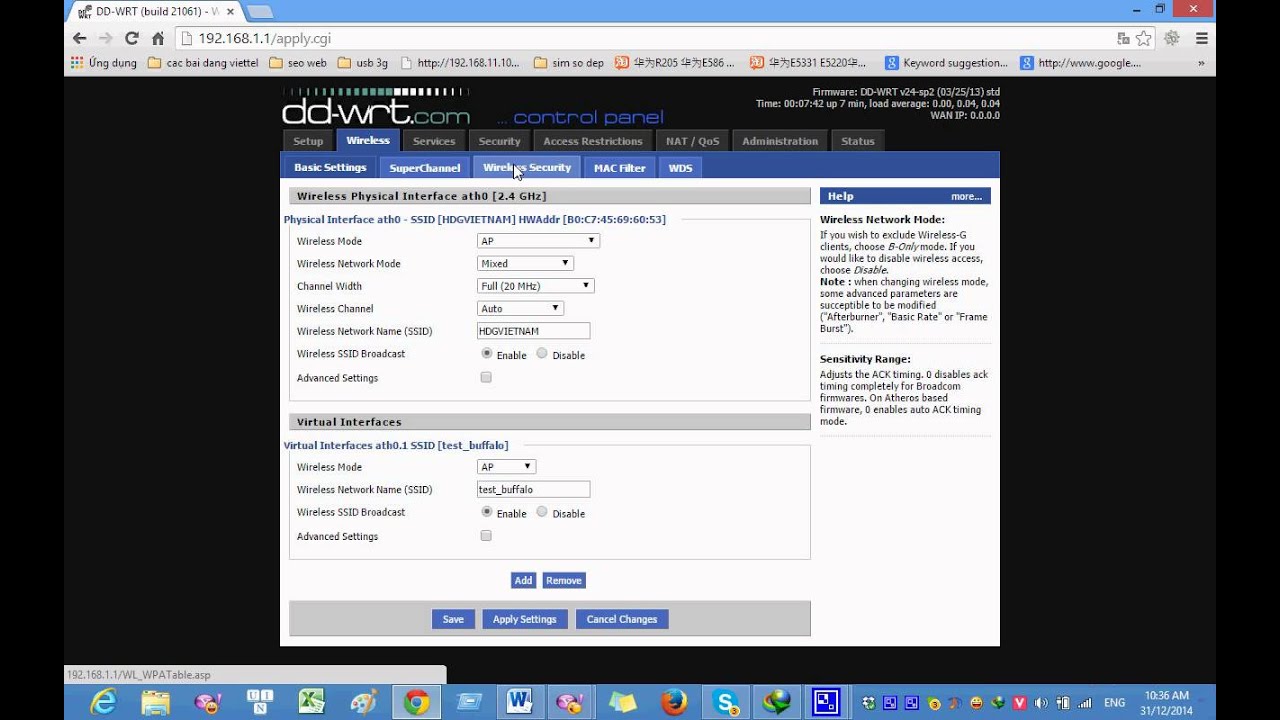
Task: Click the HDGVIETNAM SSID input field
Action: (x=534, y=331)
